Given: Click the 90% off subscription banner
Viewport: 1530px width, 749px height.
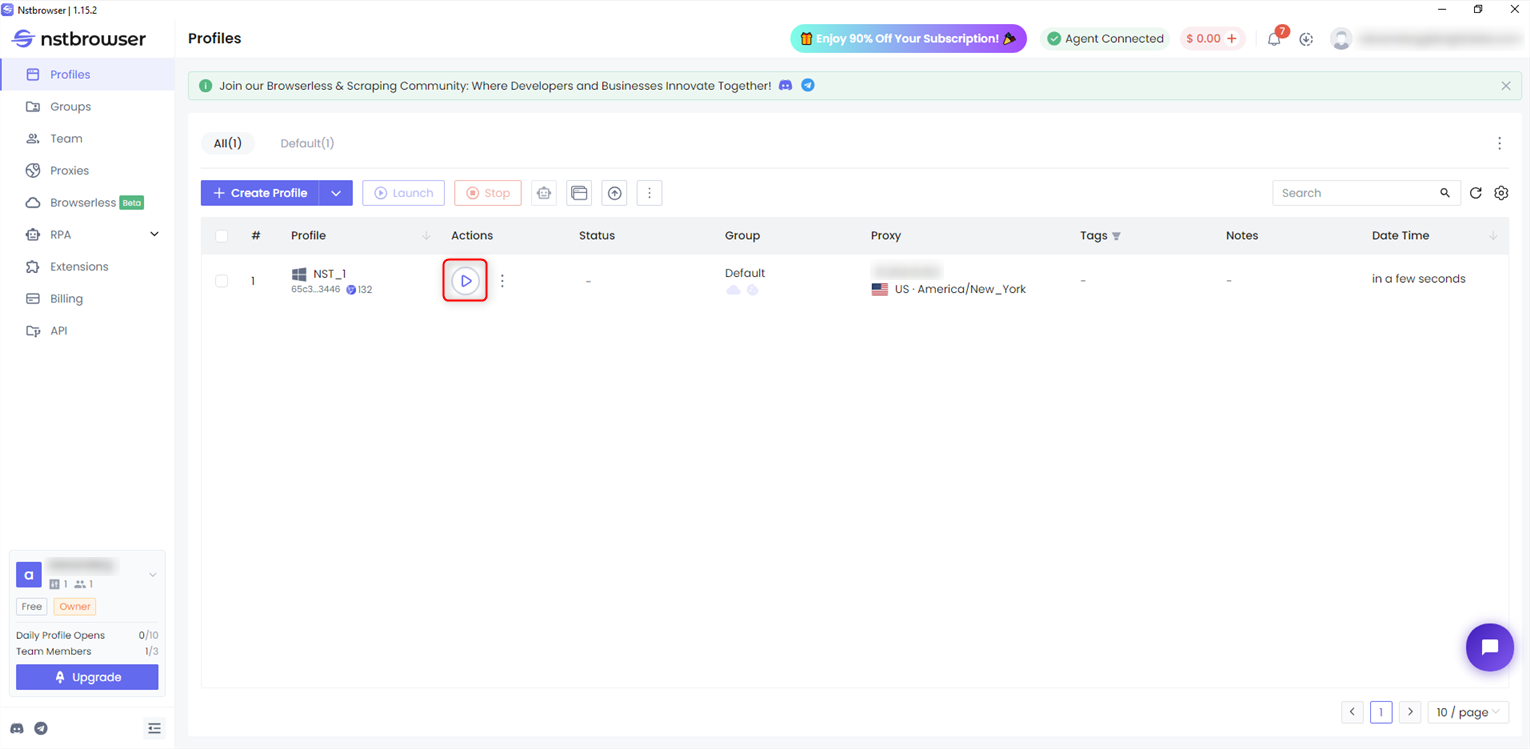Looking at the screenshot, I should pyautogui.click(x=908, y=38).
